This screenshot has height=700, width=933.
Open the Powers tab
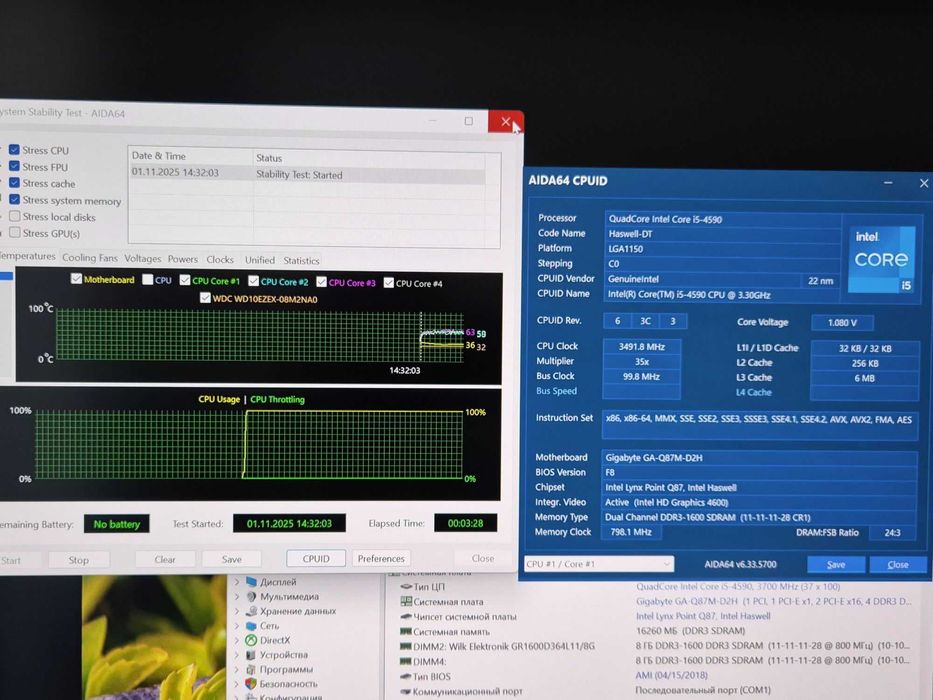[x=183, y=259]
